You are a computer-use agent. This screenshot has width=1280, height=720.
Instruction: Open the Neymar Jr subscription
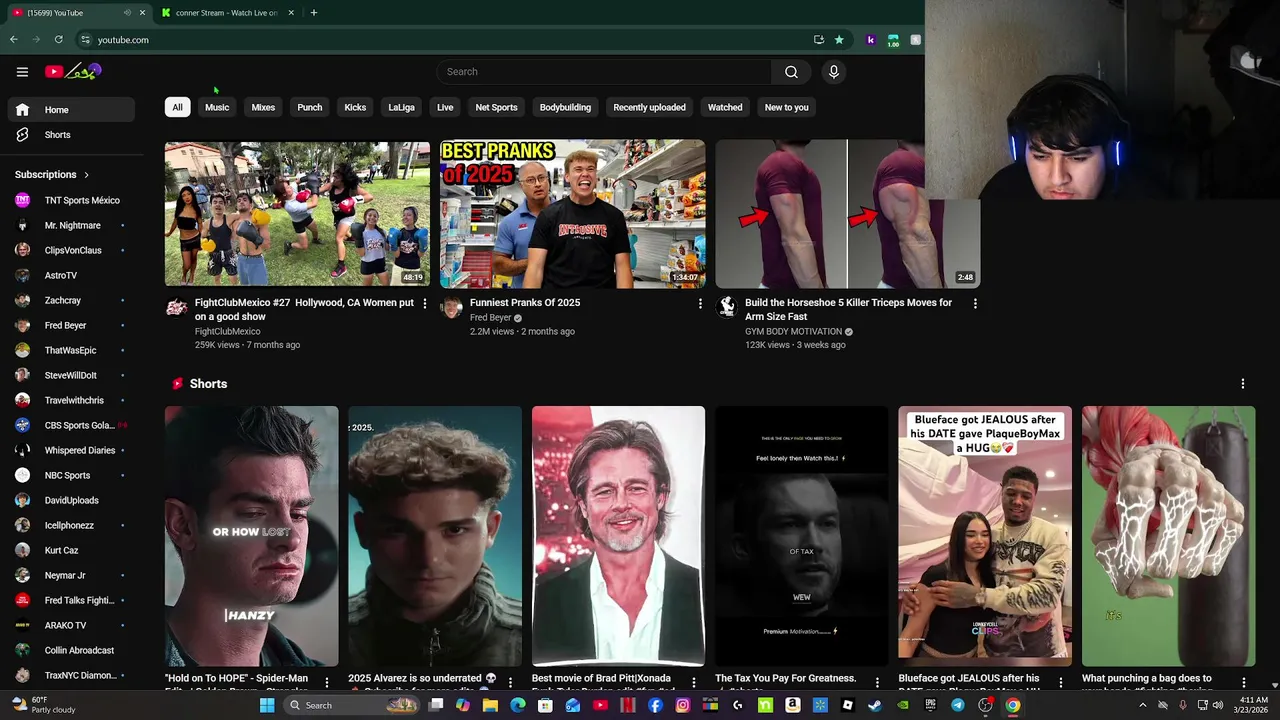pyautogui.click(x=70, y=575)
